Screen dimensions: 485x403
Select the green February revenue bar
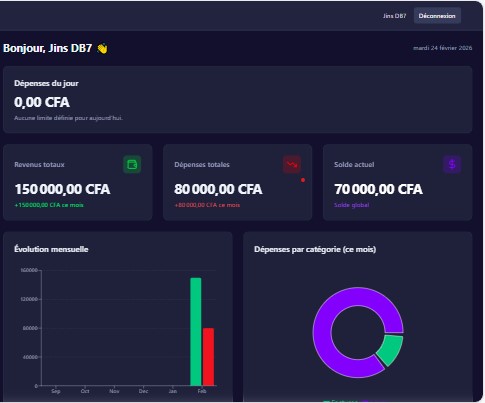pos(196,332)
